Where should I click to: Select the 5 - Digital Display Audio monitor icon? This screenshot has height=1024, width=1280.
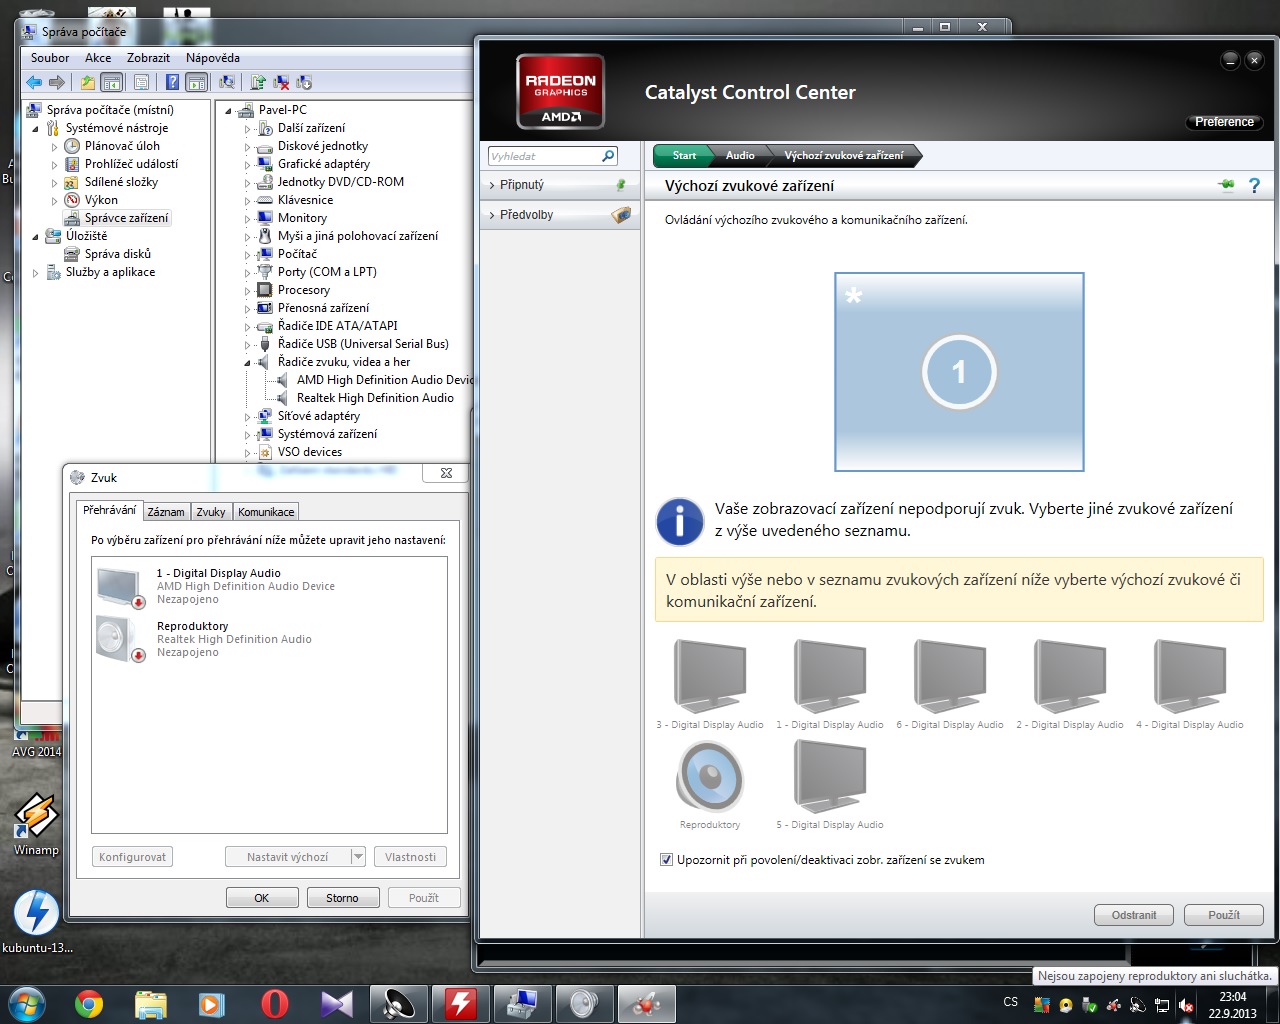(829, 778)
